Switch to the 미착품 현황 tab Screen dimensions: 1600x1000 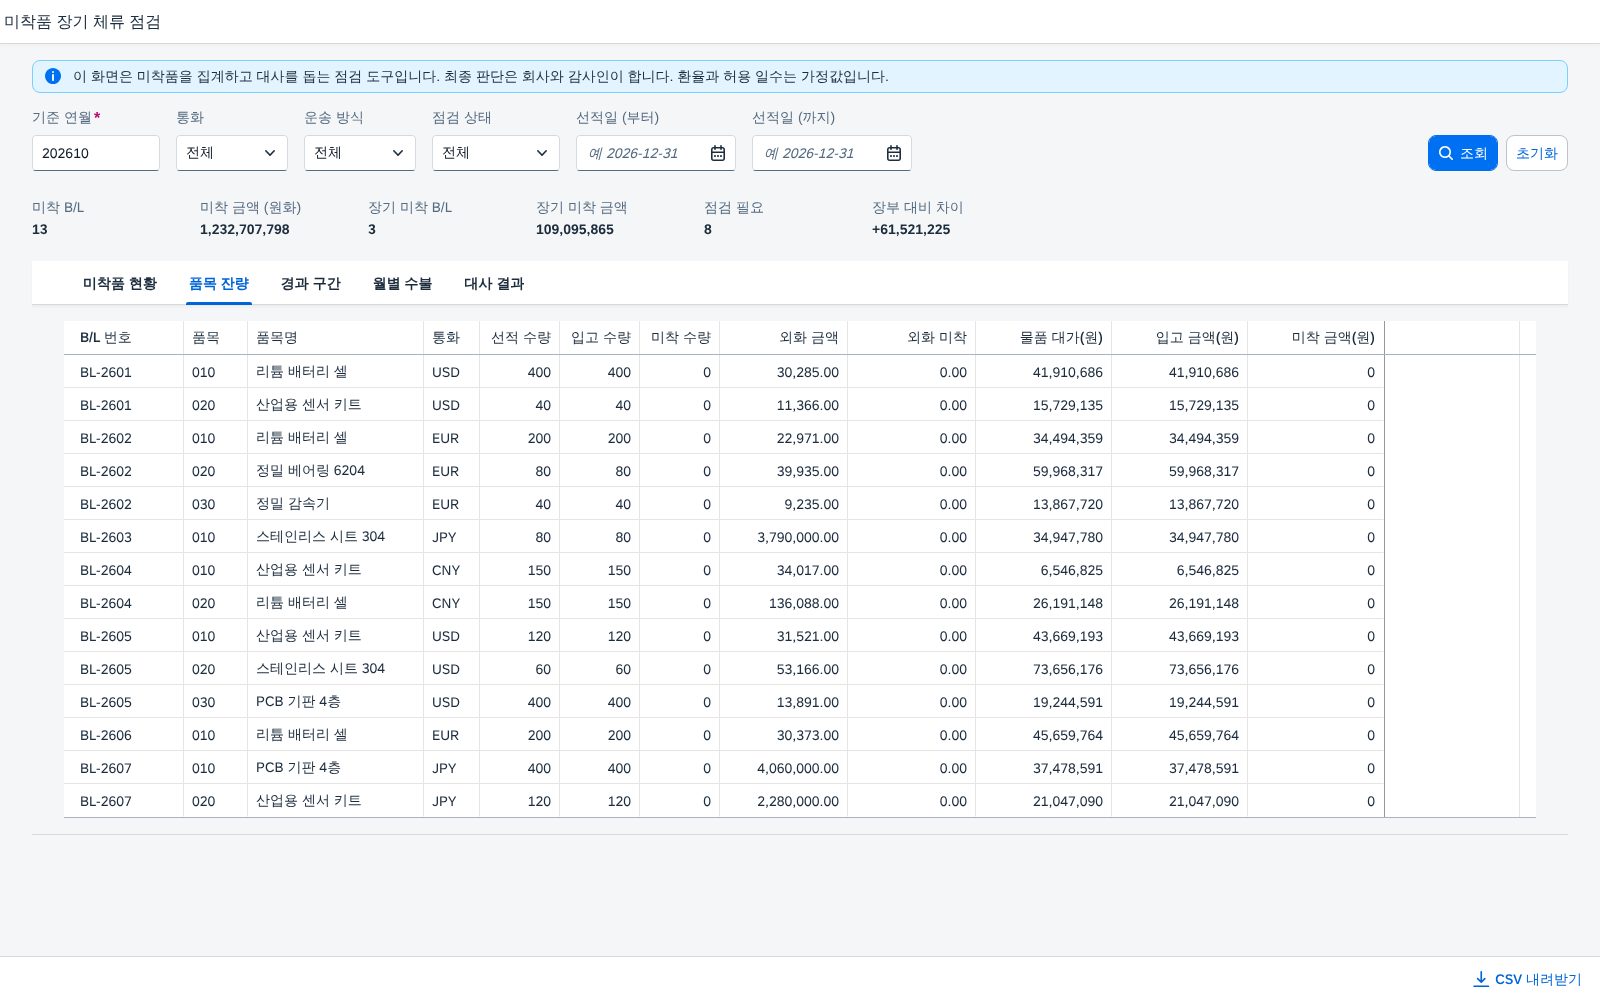pyautogui.click(x=120, y=284)
